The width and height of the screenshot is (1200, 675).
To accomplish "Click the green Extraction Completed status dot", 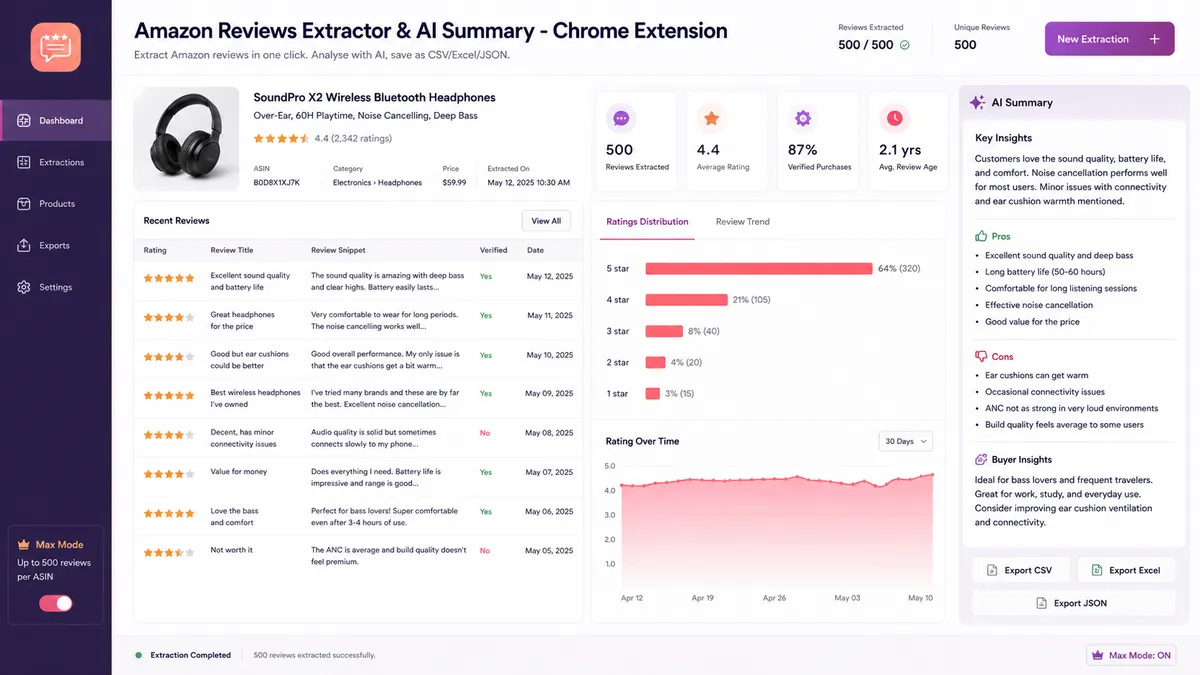I will 138,655.
